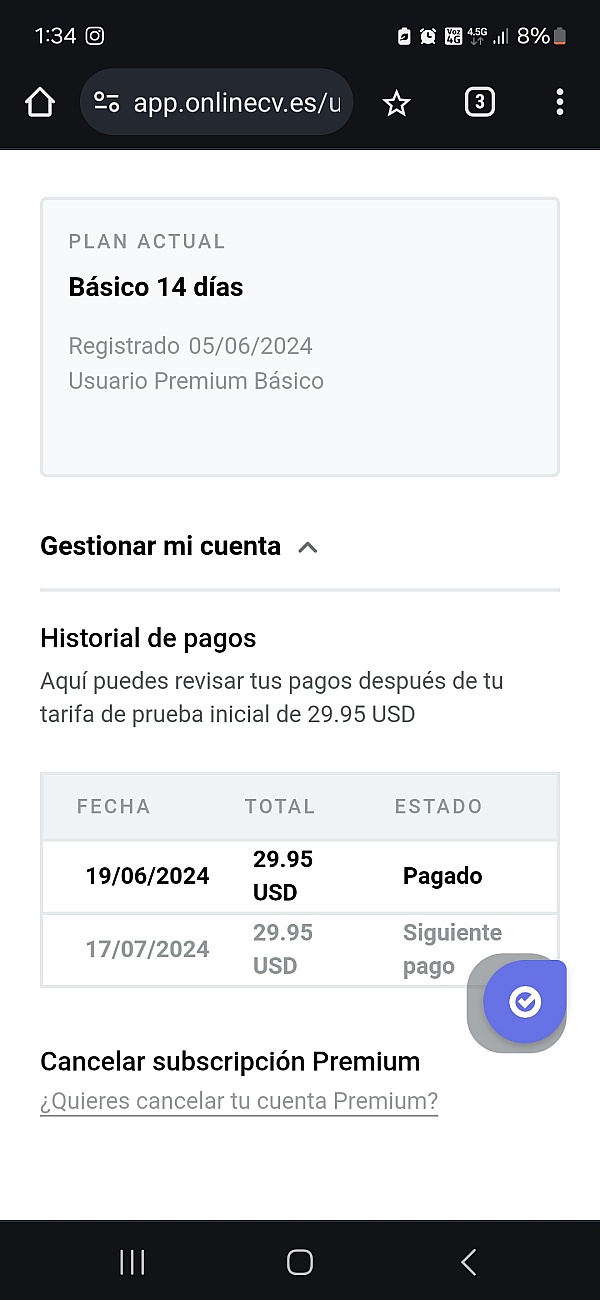The image size is (600, 1300).
Task: Tap the Android back arrow
Action: 468,1262
